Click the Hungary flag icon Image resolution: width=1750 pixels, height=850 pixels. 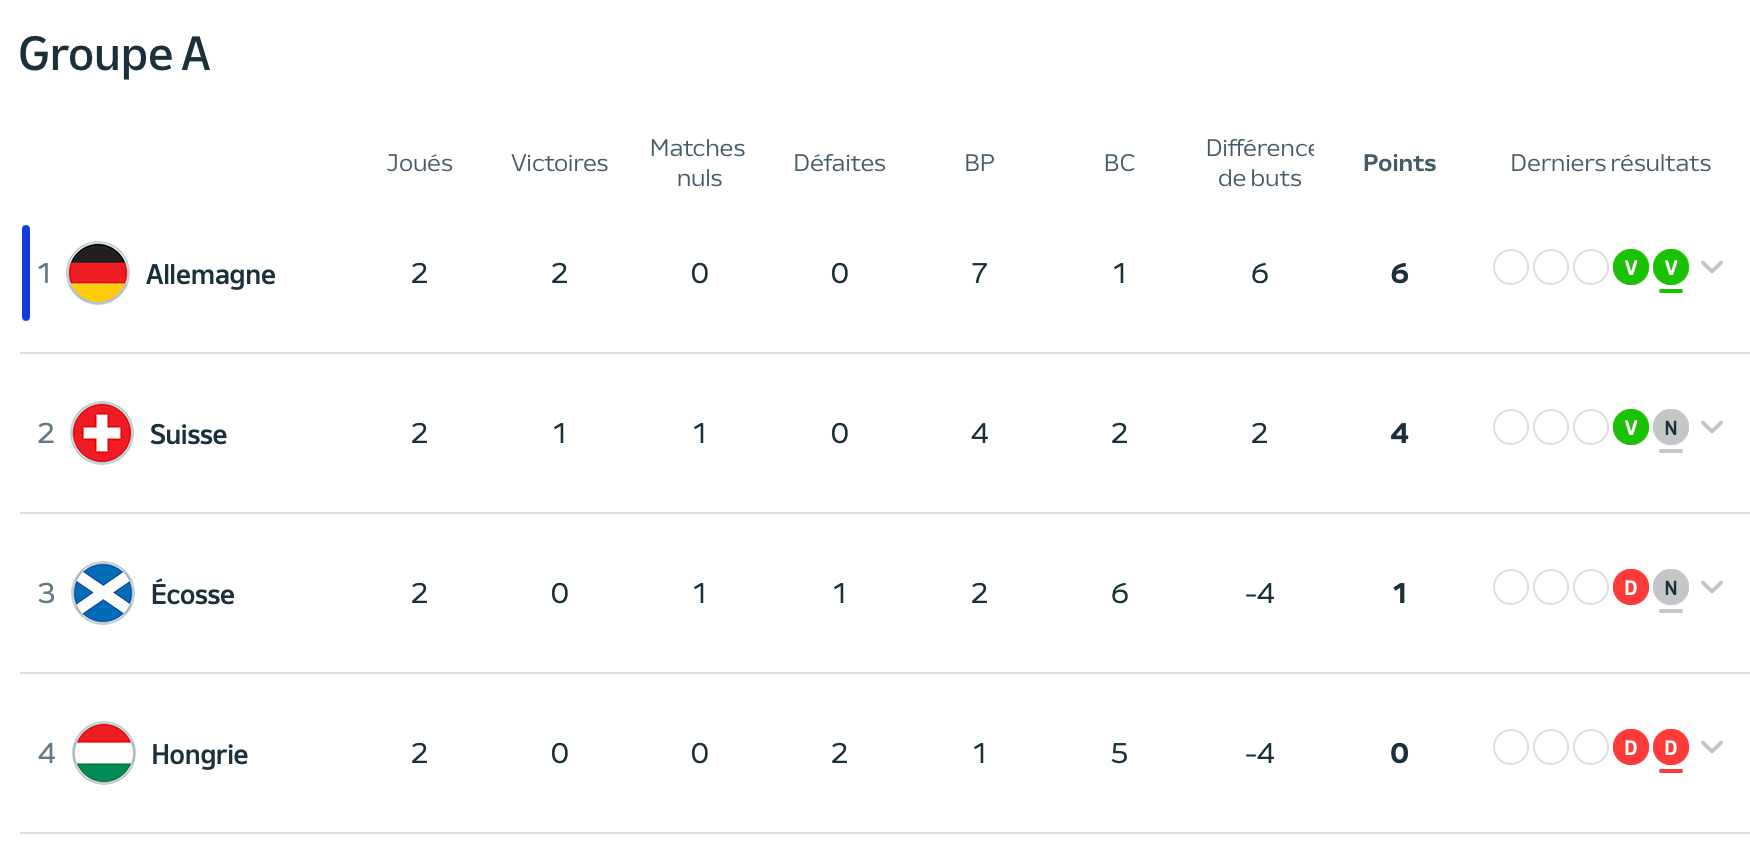(104, 753)
